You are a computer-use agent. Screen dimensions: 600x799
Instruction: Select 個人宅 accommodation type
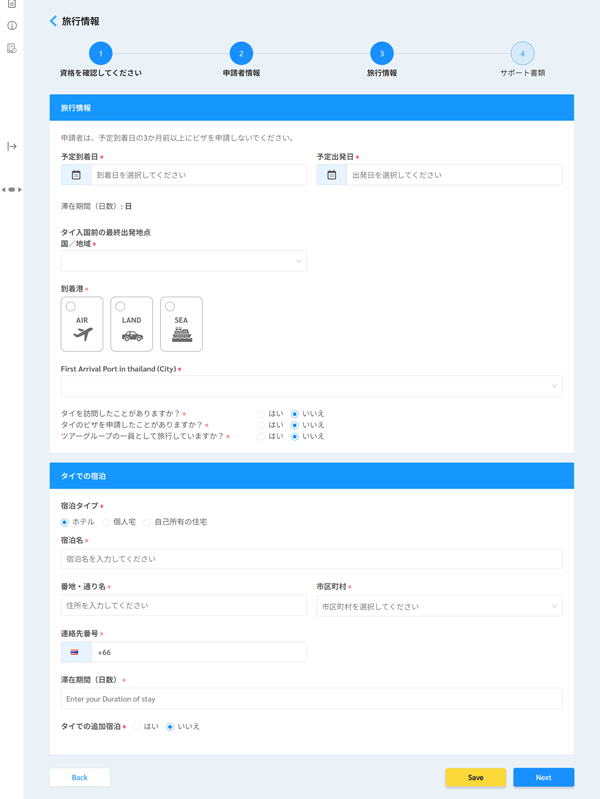pos(106,522)
